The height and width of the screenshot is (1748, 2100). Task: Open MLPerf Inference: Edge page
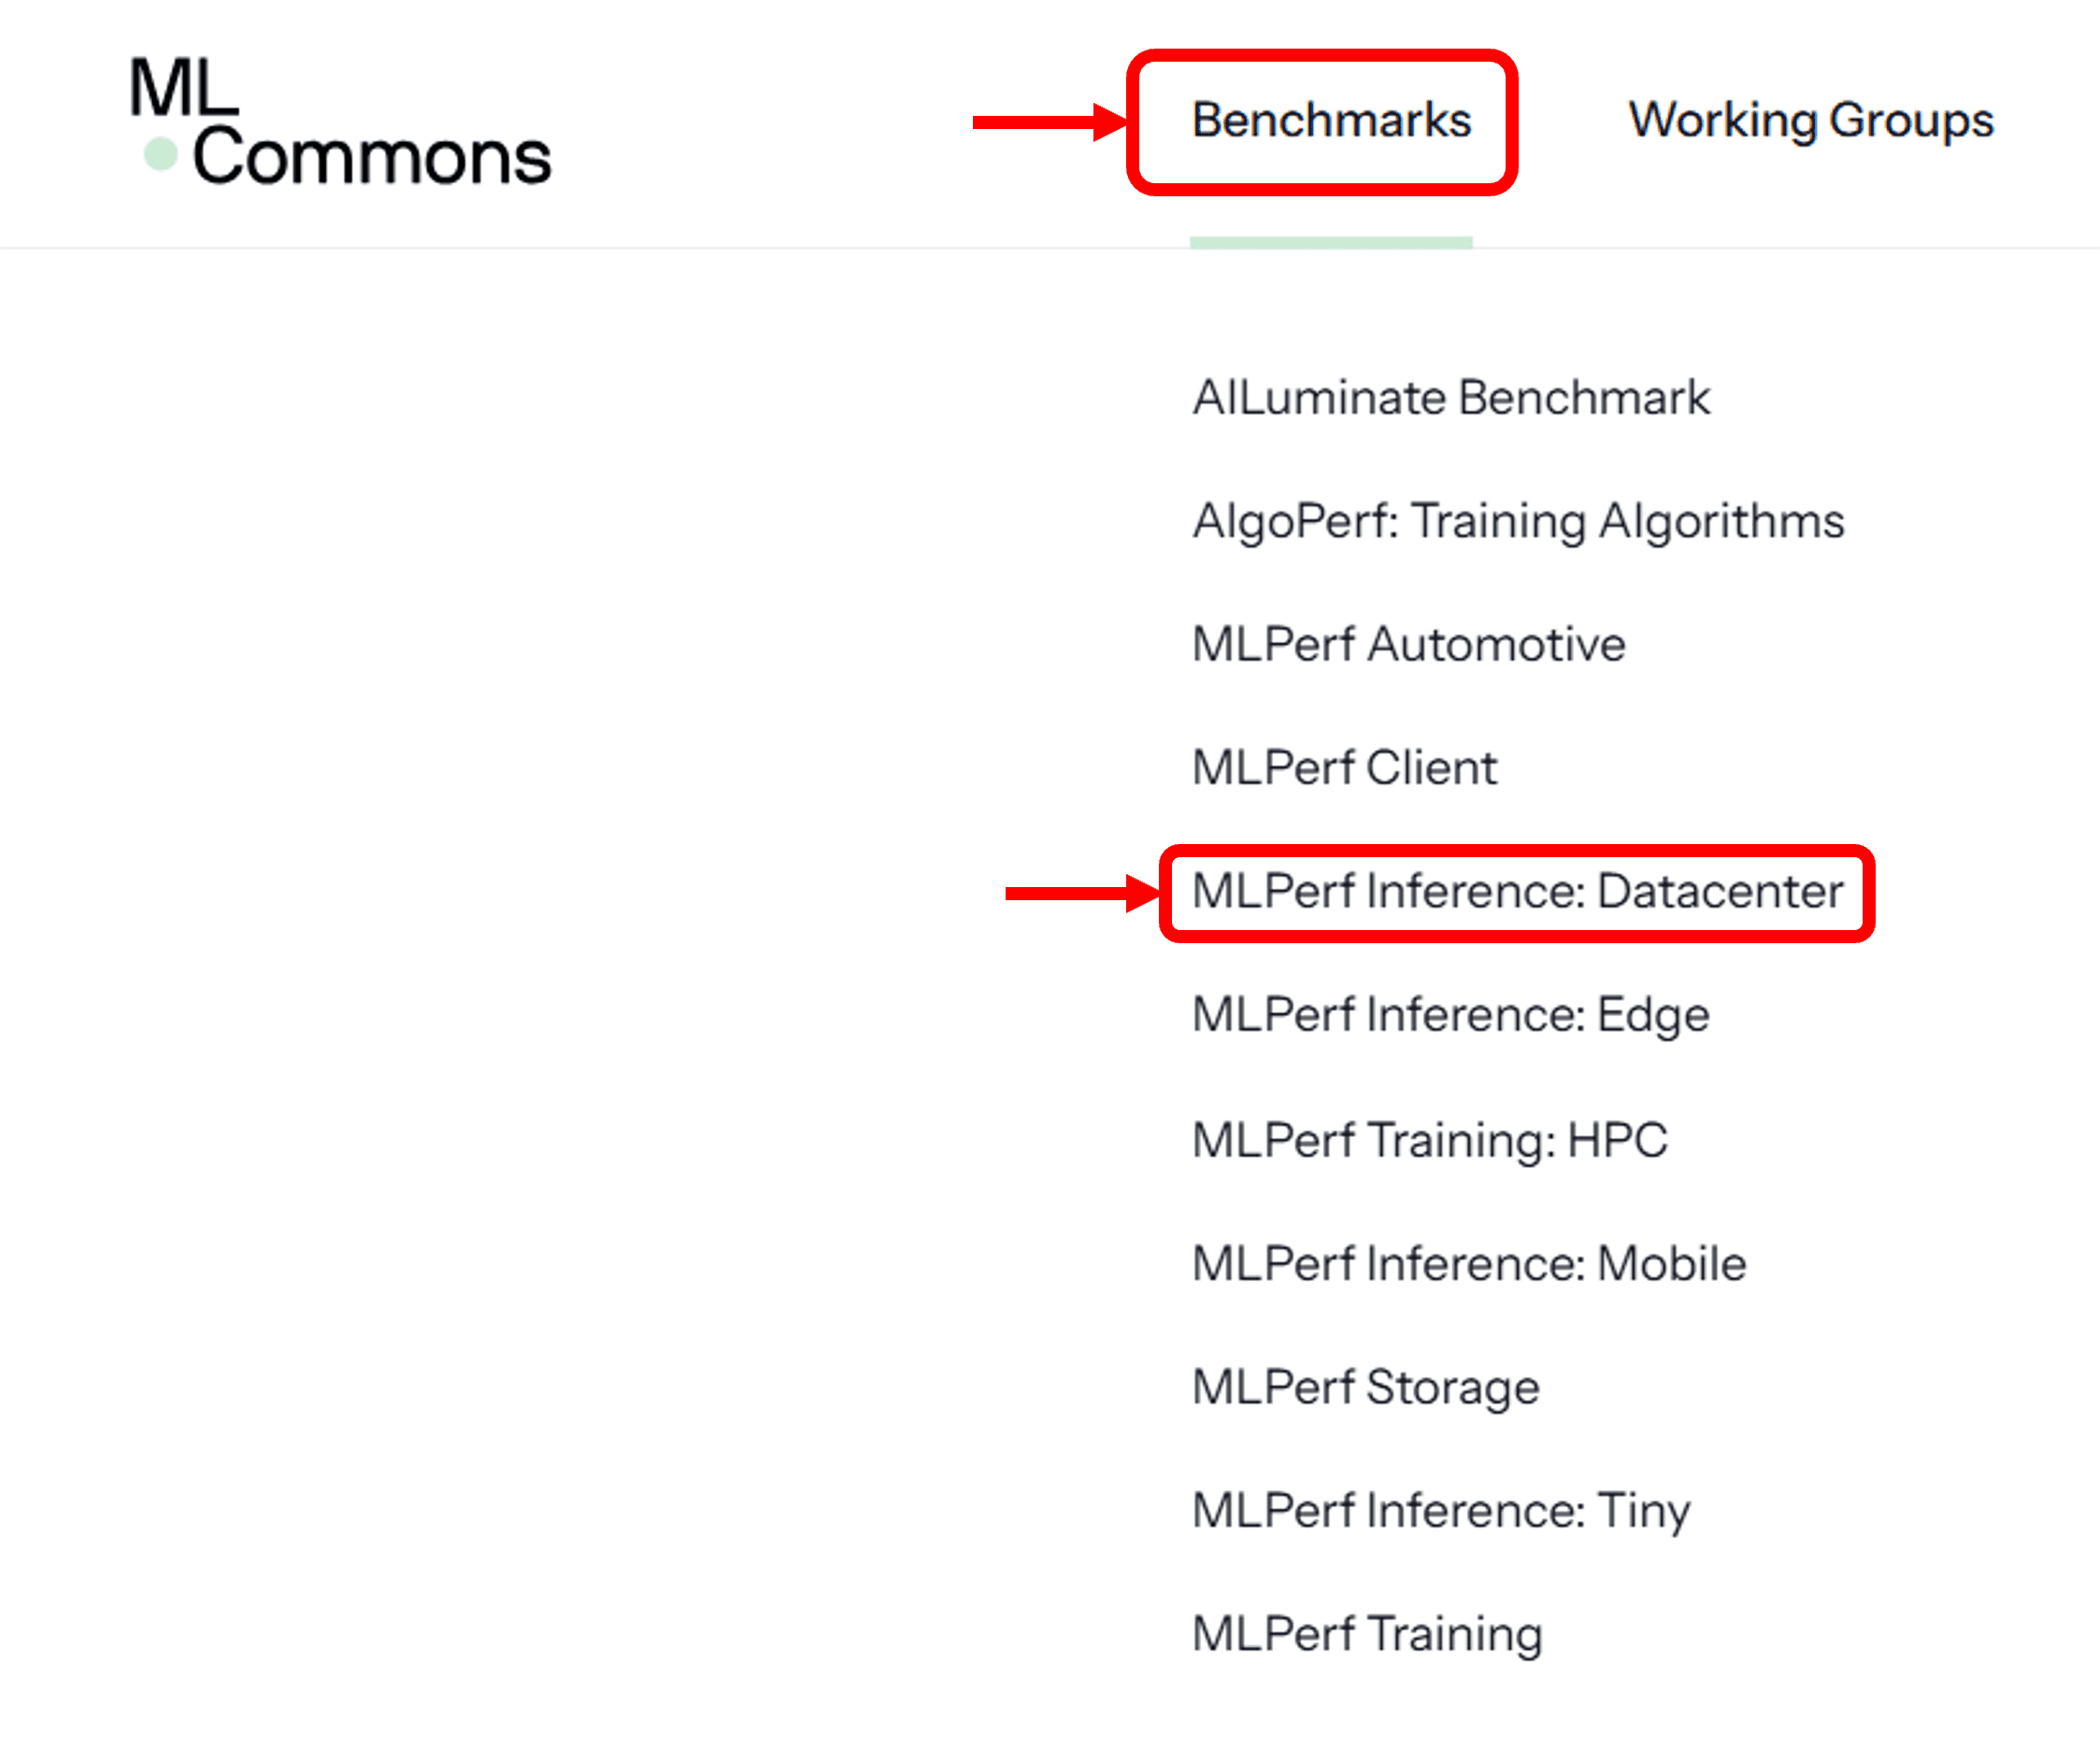1449,1014
